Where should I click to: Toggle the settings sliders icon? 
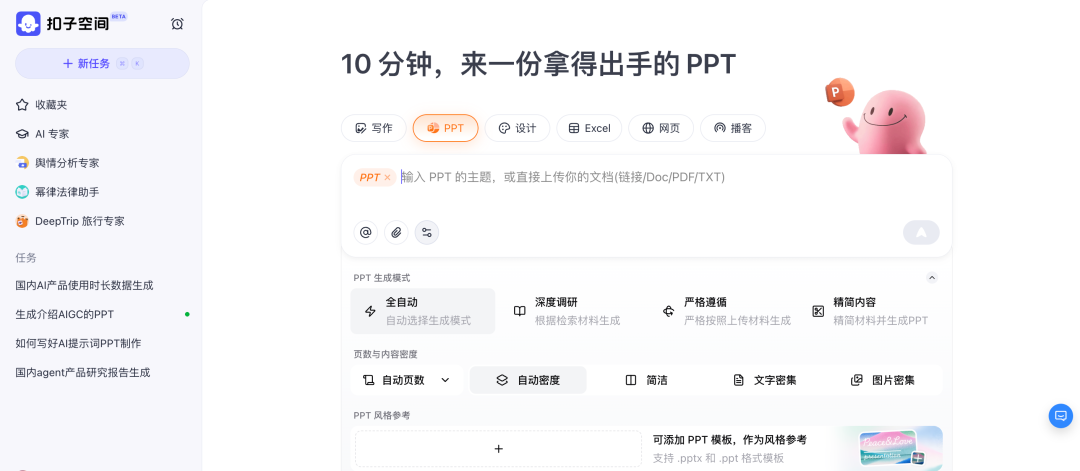426,233
